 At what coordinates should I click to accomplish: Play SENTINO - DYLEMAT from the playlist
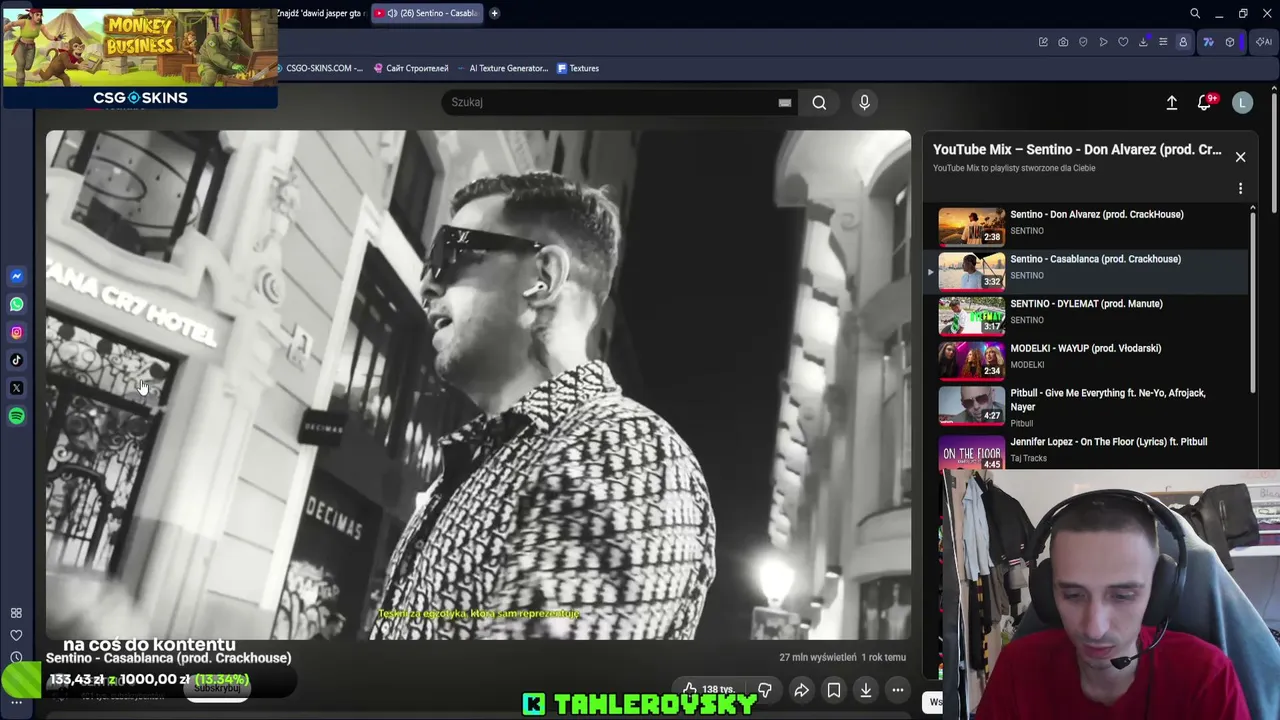(x=1085, y=316)
